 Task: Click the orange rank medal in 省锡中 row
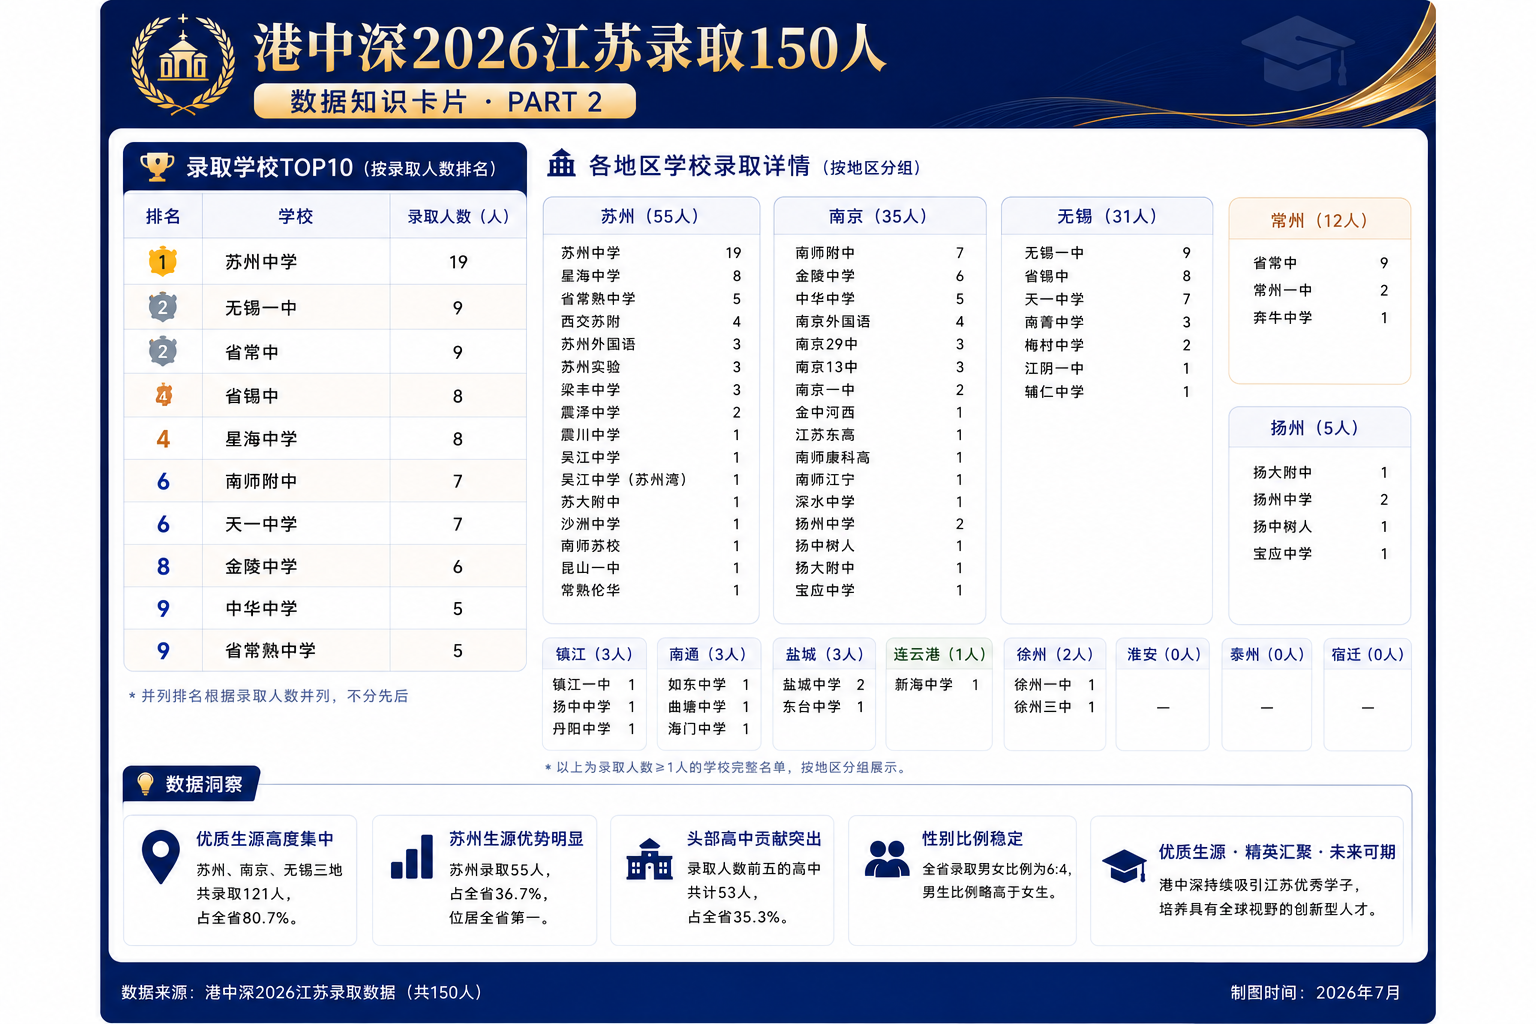[163, 396]
